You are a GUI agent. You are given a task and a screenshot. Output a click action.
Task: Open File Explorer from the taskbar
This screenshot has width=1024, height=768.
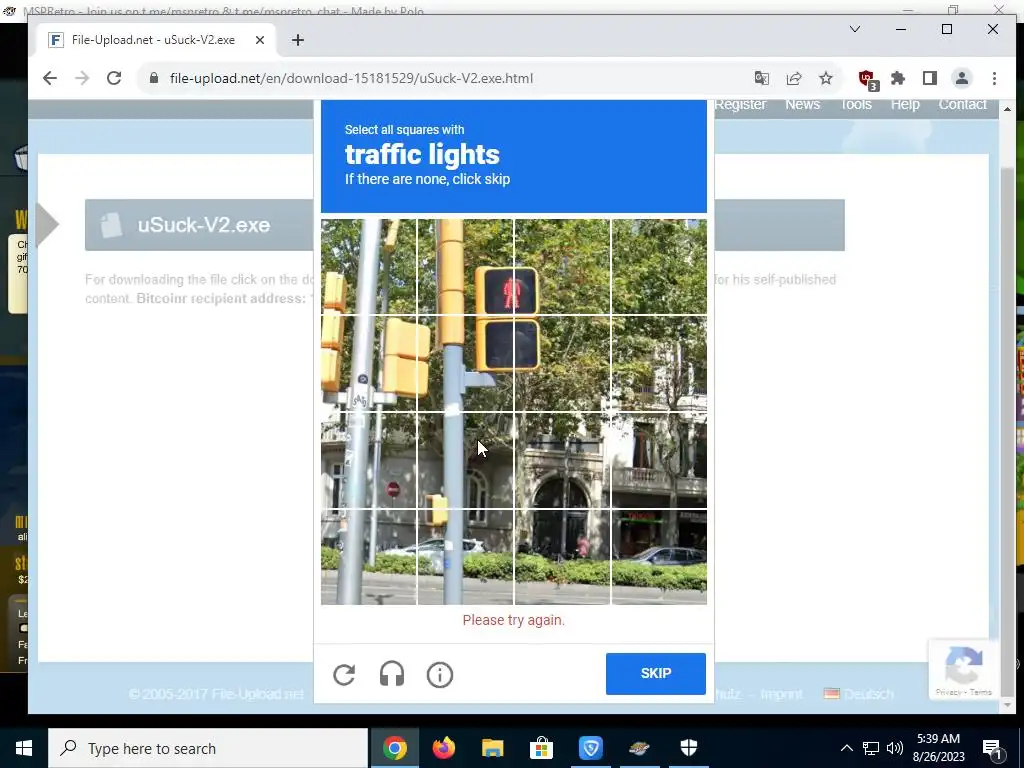click(x=492, y=748)
